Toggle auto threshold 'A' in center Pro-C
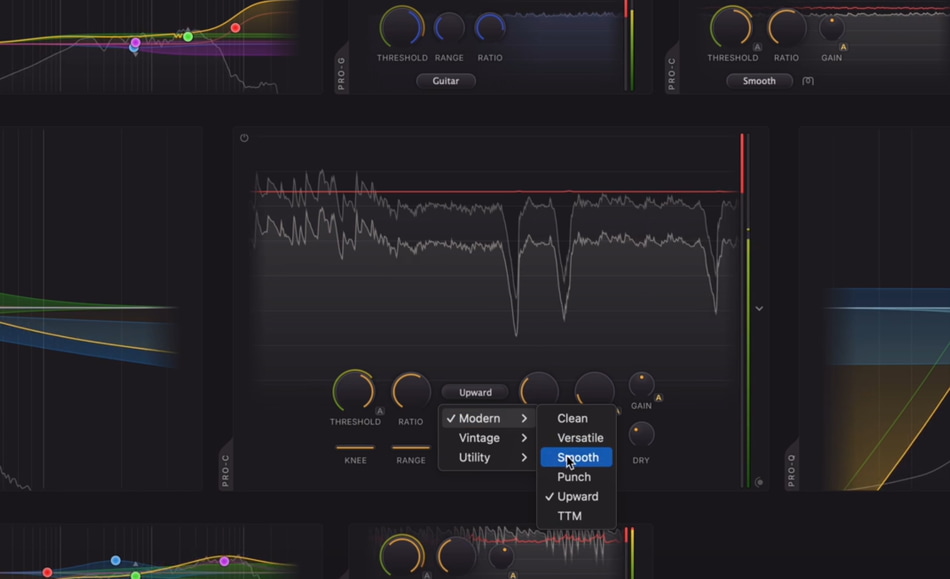Screen dimensions: 950x579 (380, 411)
